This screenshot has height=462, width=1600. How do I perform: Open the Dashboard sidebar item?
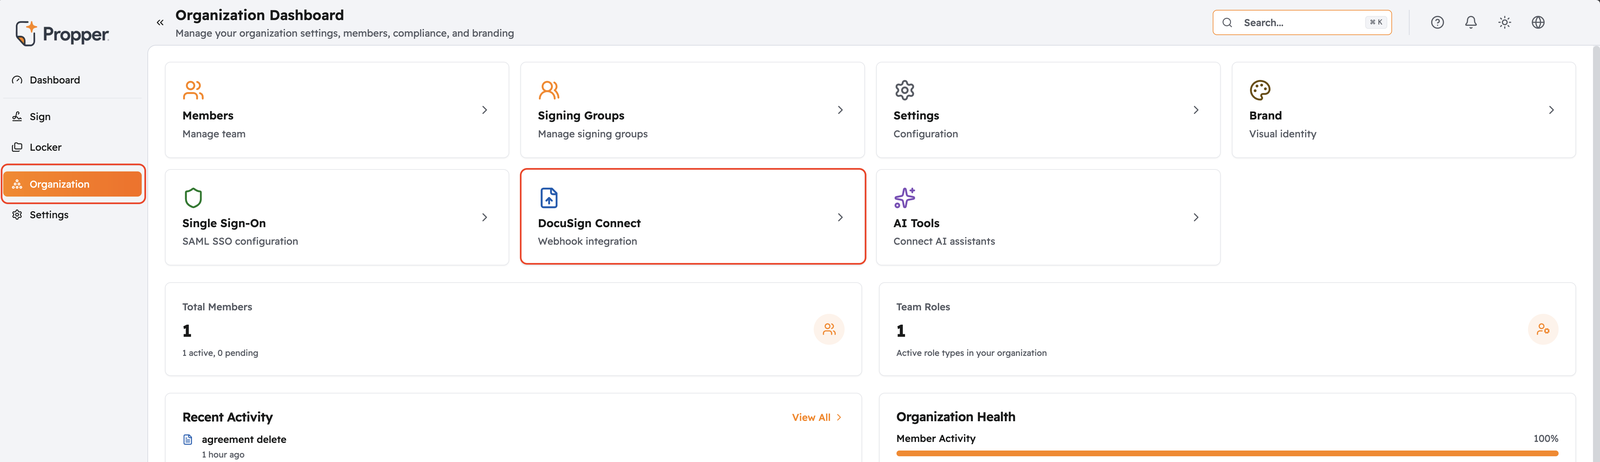[73, 80]
